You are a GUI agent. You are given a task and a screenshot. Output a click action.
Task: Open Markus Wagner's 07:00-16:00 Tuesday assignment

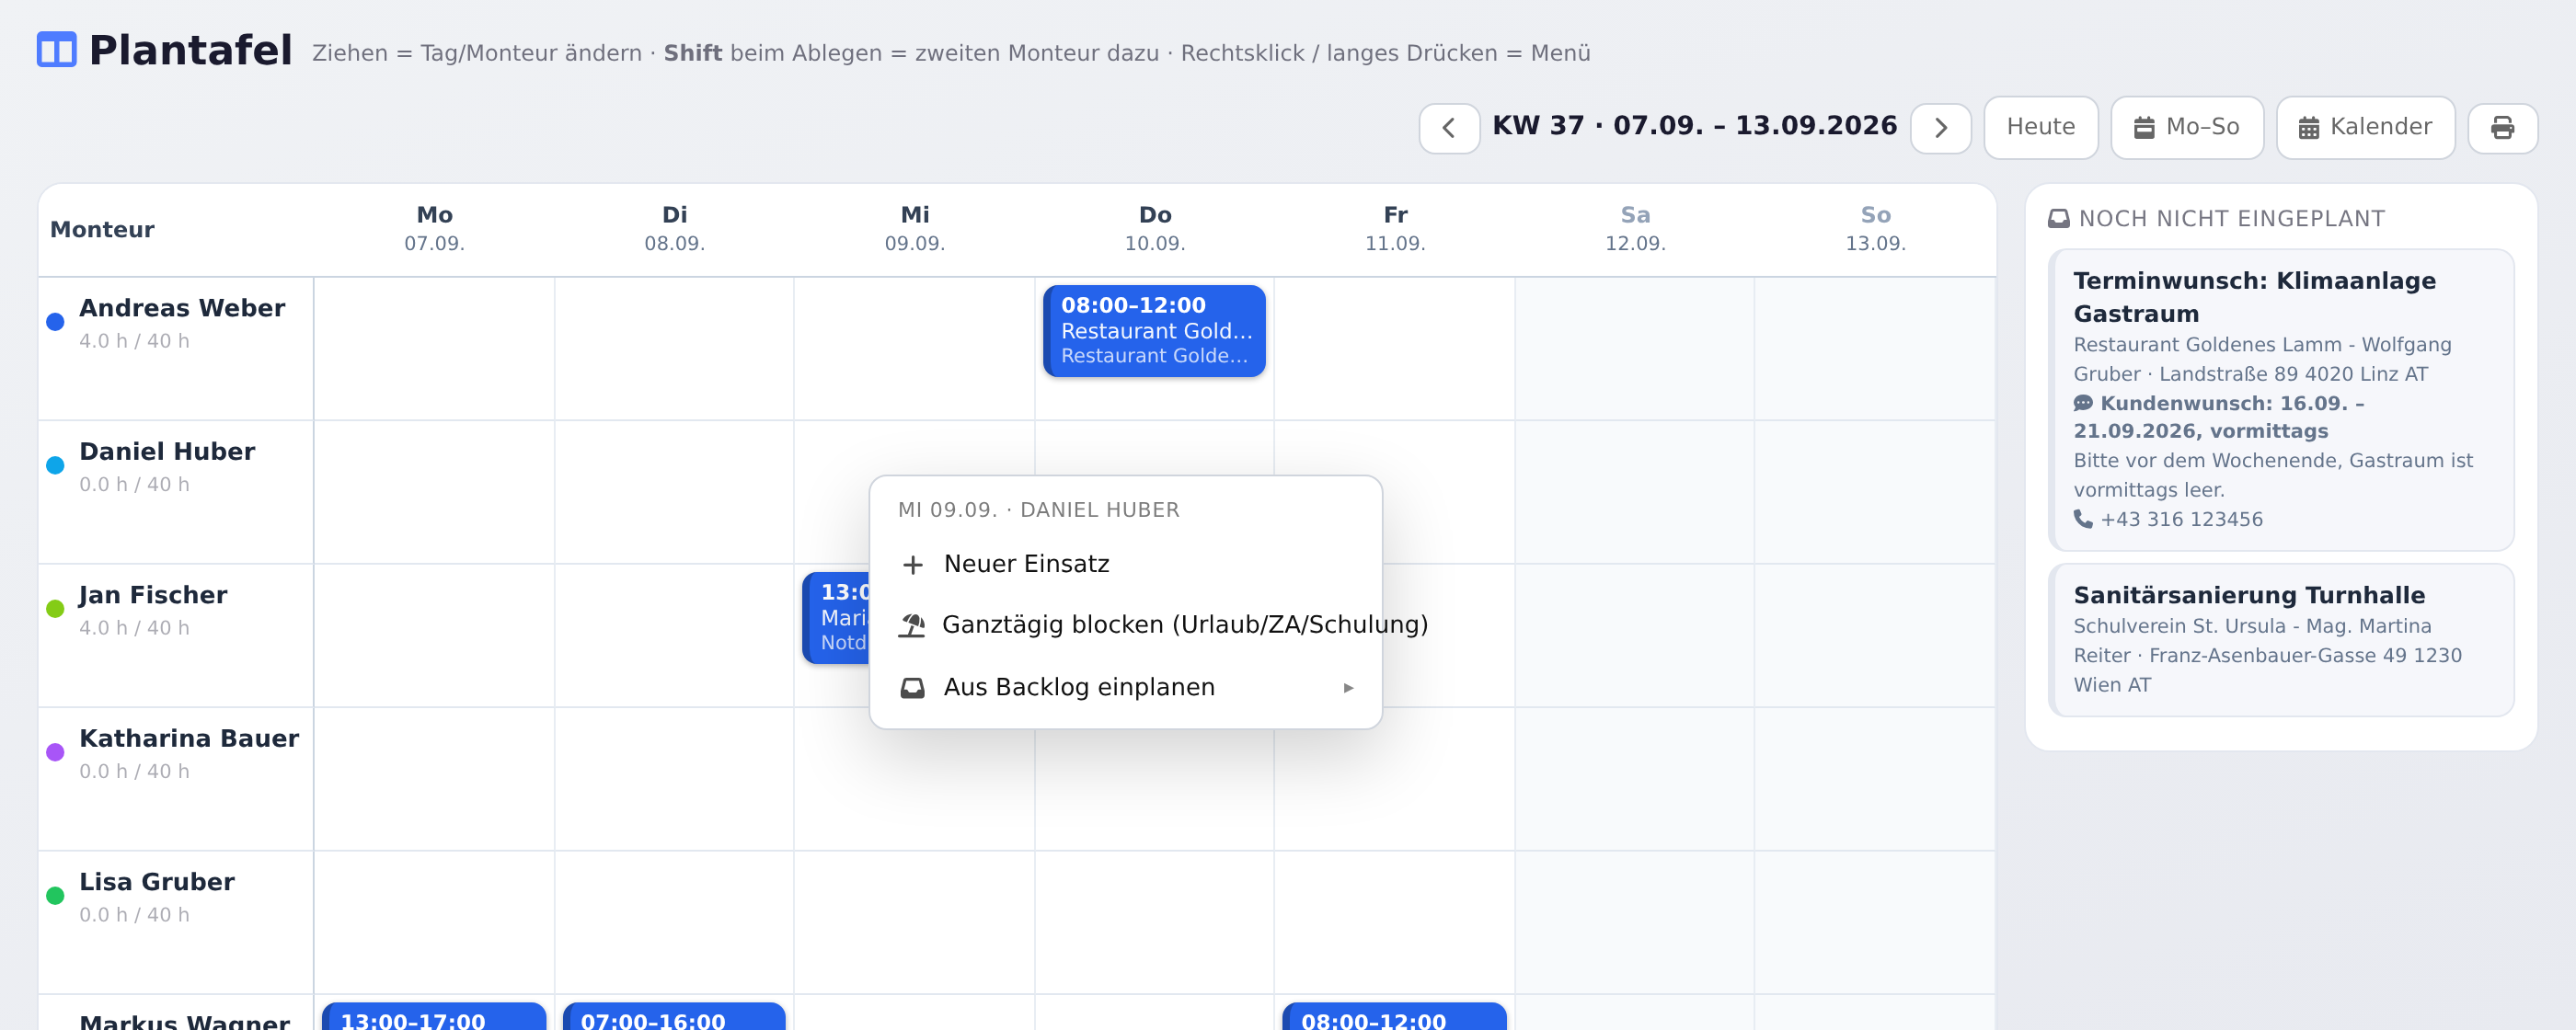click(674, 1016)
